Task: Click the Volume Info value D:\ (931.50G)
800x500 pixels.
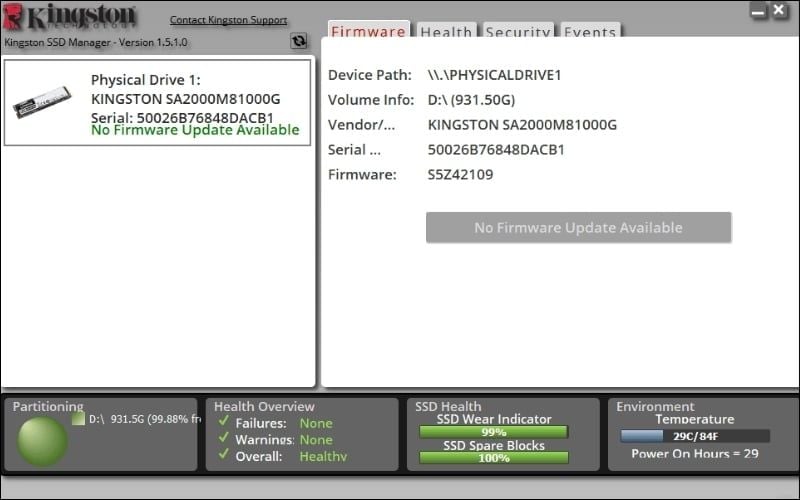Action: pos(471,100)
